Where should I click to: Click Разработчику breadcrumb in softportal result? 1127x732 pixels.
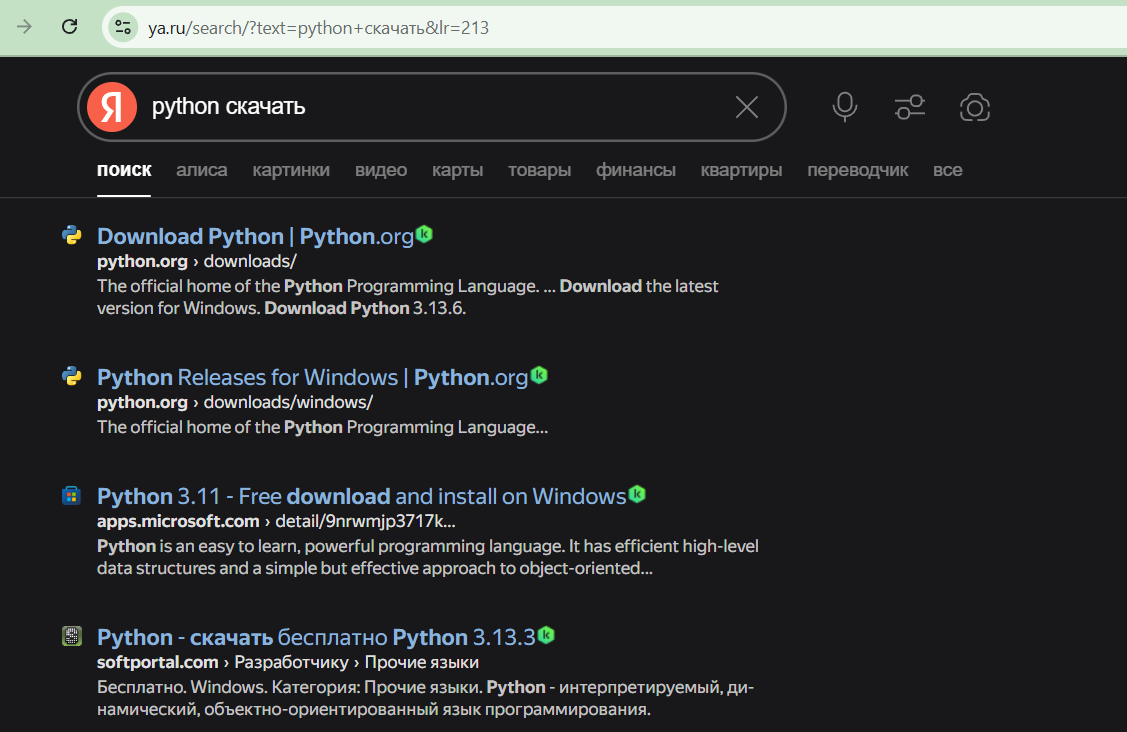[291, 662]
